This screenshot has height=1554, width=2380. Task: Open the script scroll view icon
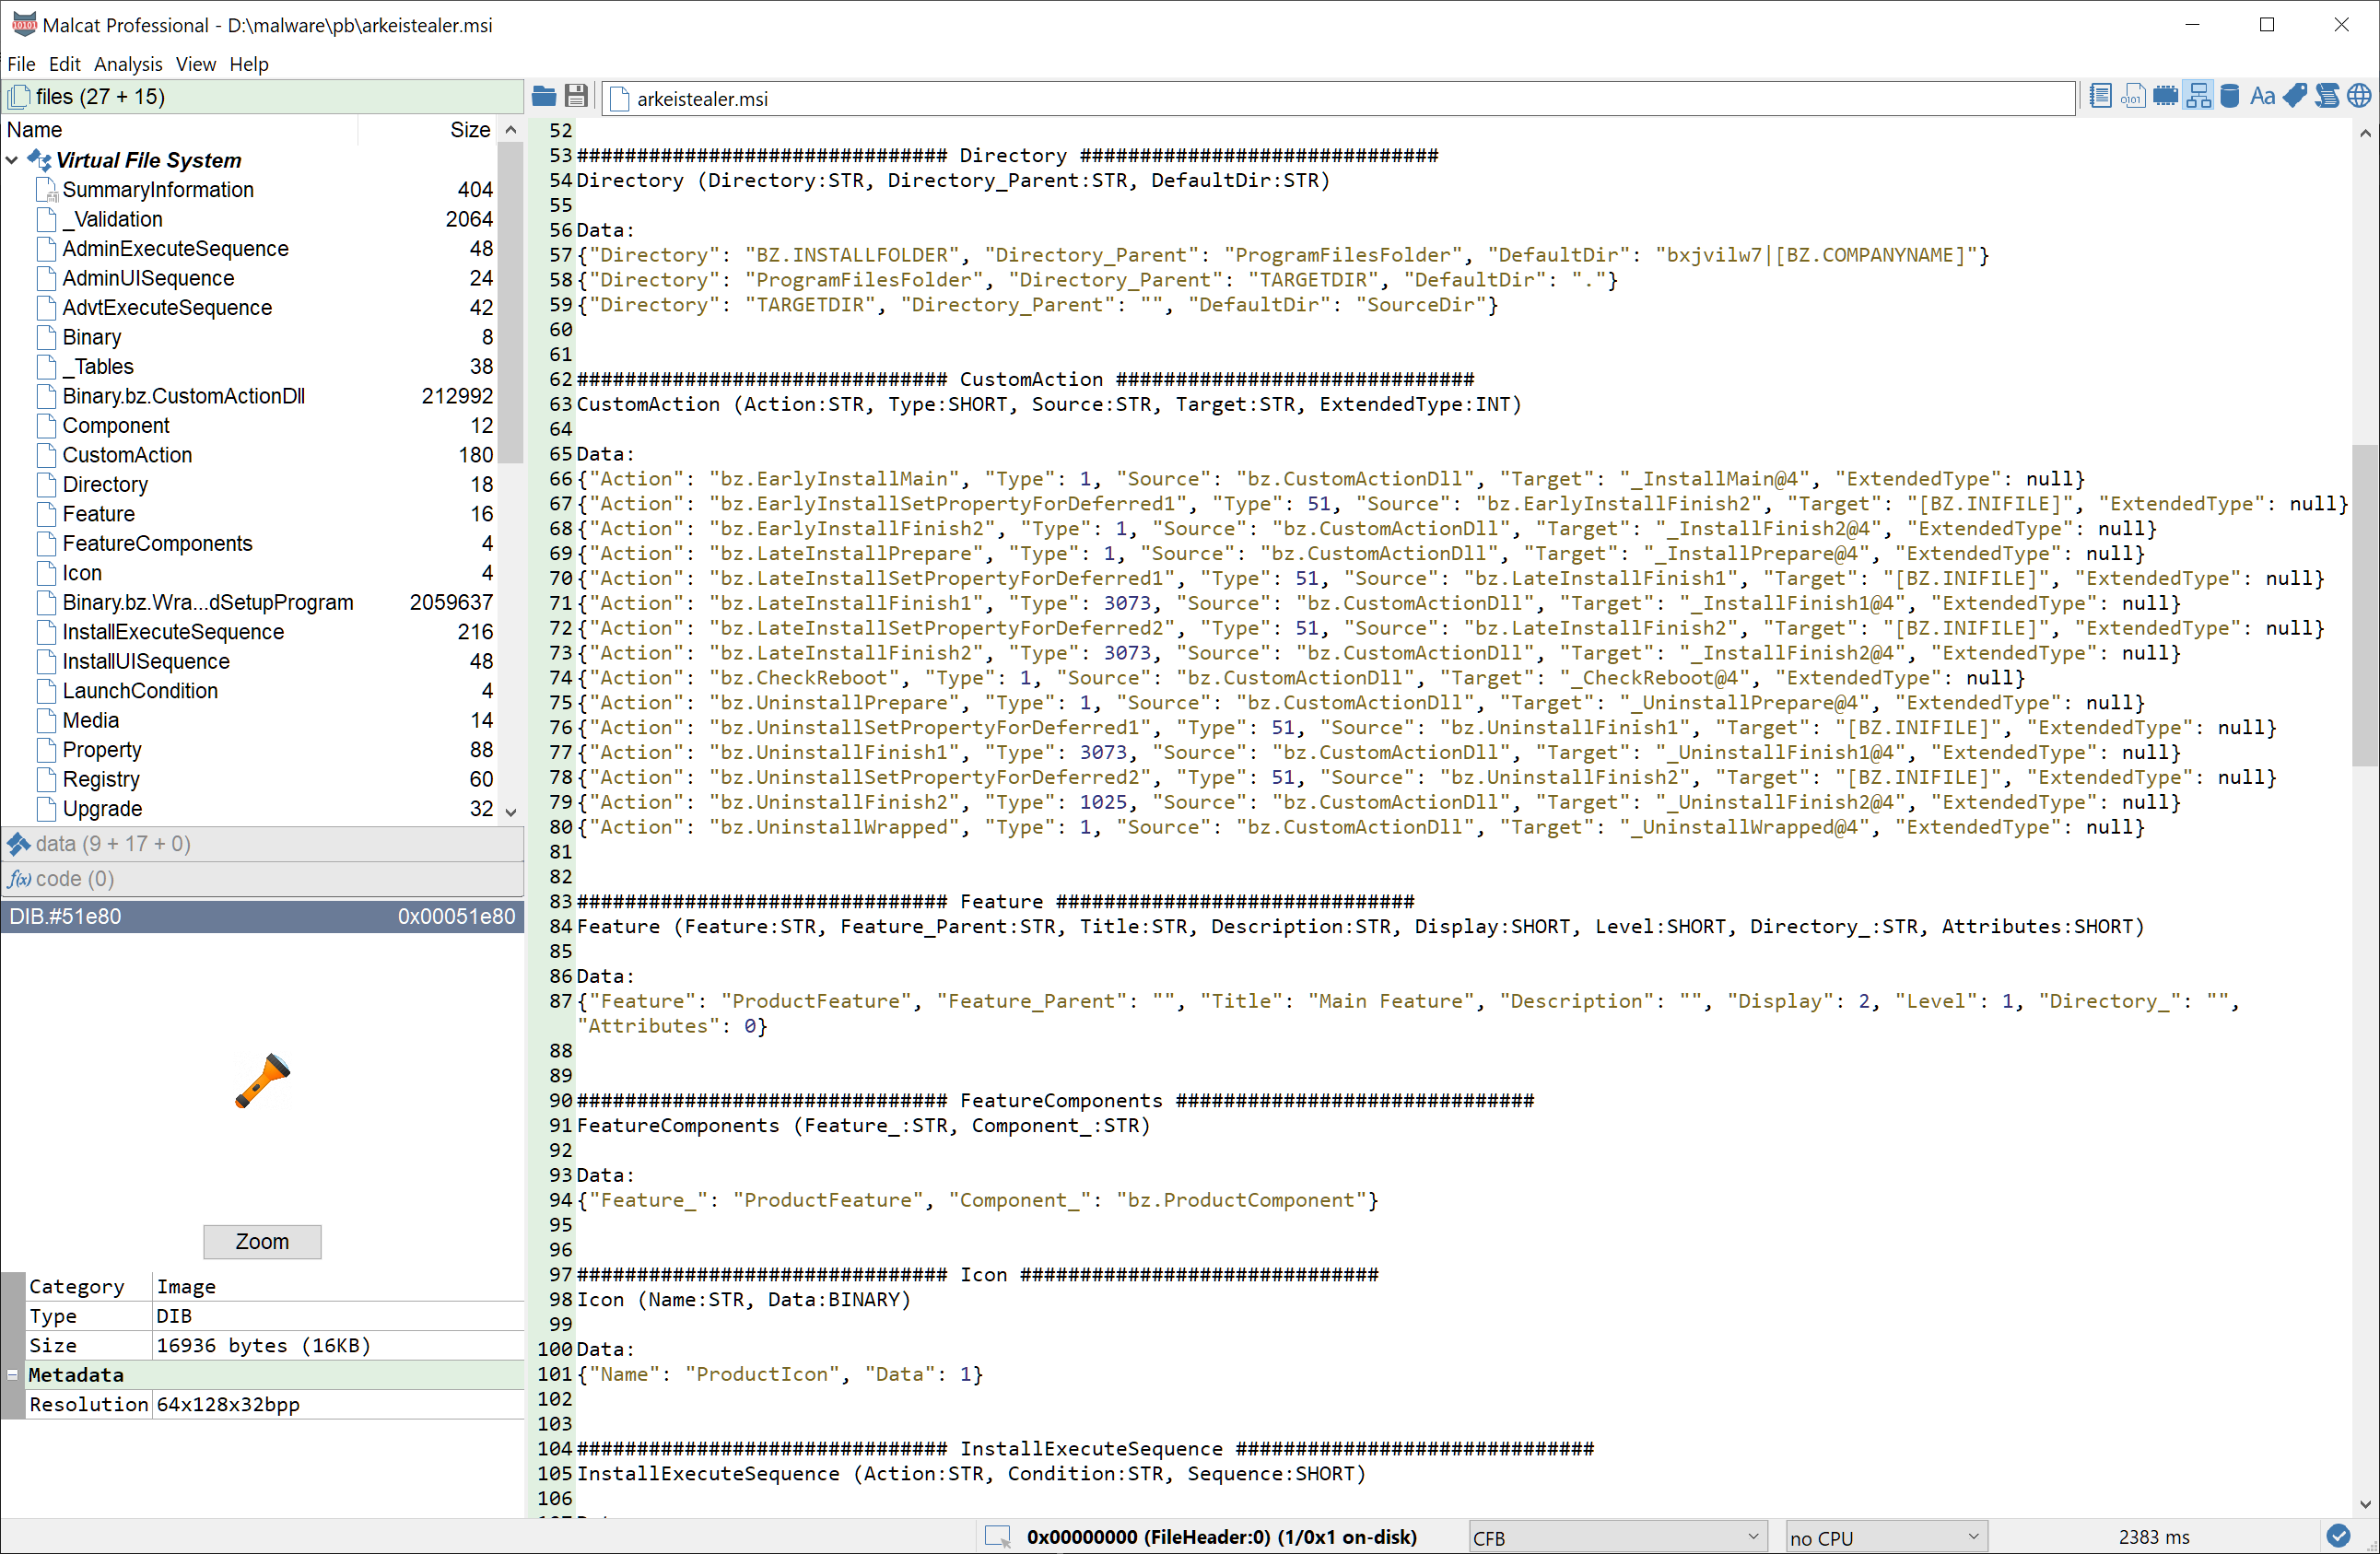coord(2327,96)
